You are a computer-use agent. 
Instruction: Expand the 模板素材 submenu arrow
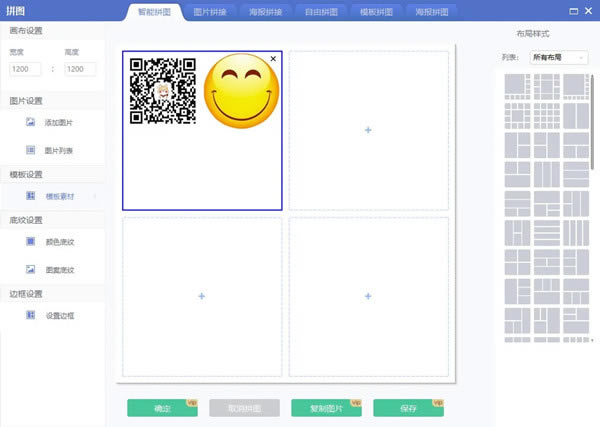(95, 196)
